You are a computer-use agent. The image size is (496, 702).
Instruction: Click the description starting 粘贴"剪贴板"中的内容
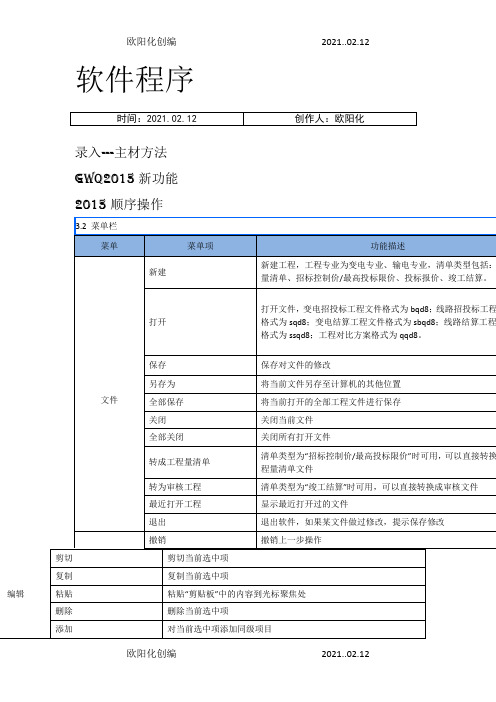pyautogui.click(x=237, y=594)
